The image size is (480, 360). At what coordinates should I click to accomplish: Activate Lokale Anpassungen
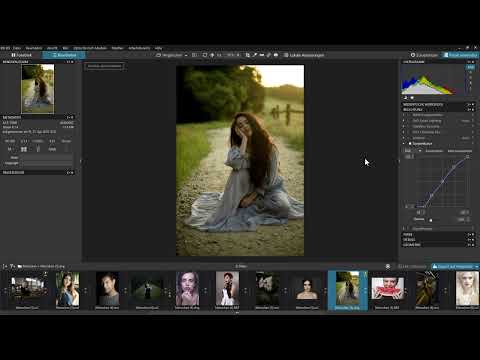tap(304, 55)
